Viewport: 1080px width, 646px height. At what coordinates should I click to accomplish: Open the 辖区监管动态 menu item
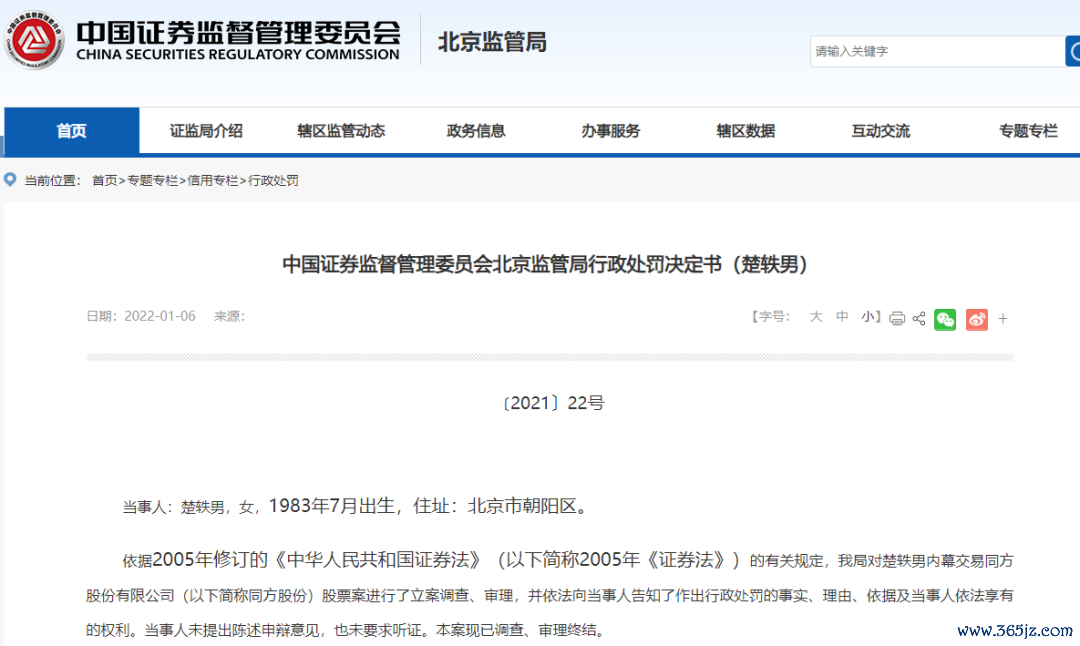pos(341,131)
